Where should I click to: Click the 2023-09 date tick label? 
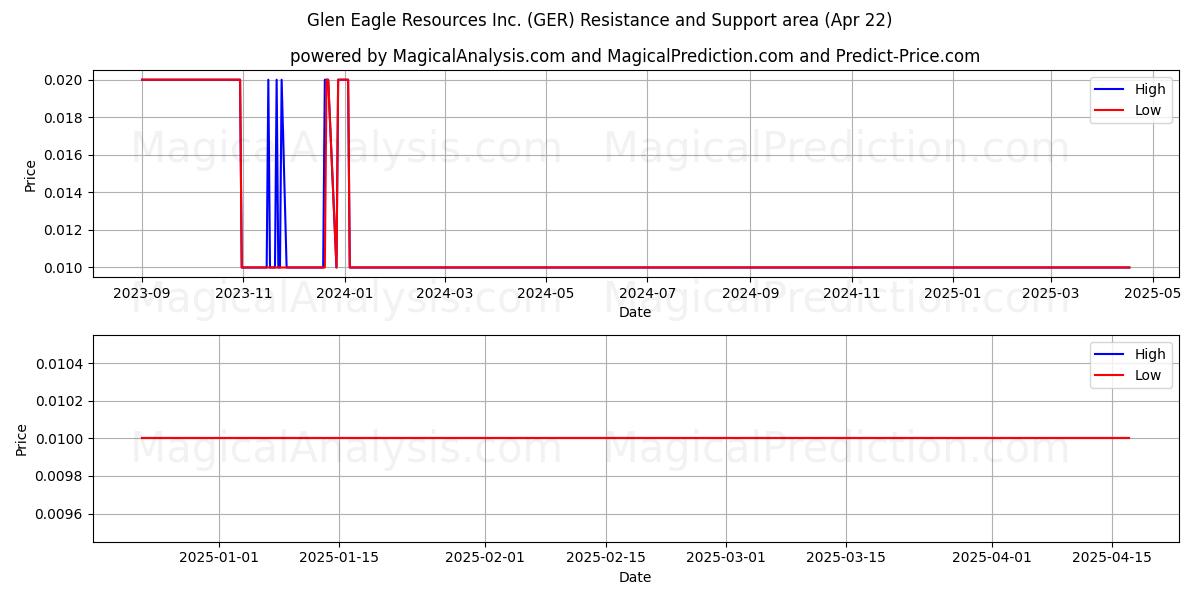click(142, 293)
